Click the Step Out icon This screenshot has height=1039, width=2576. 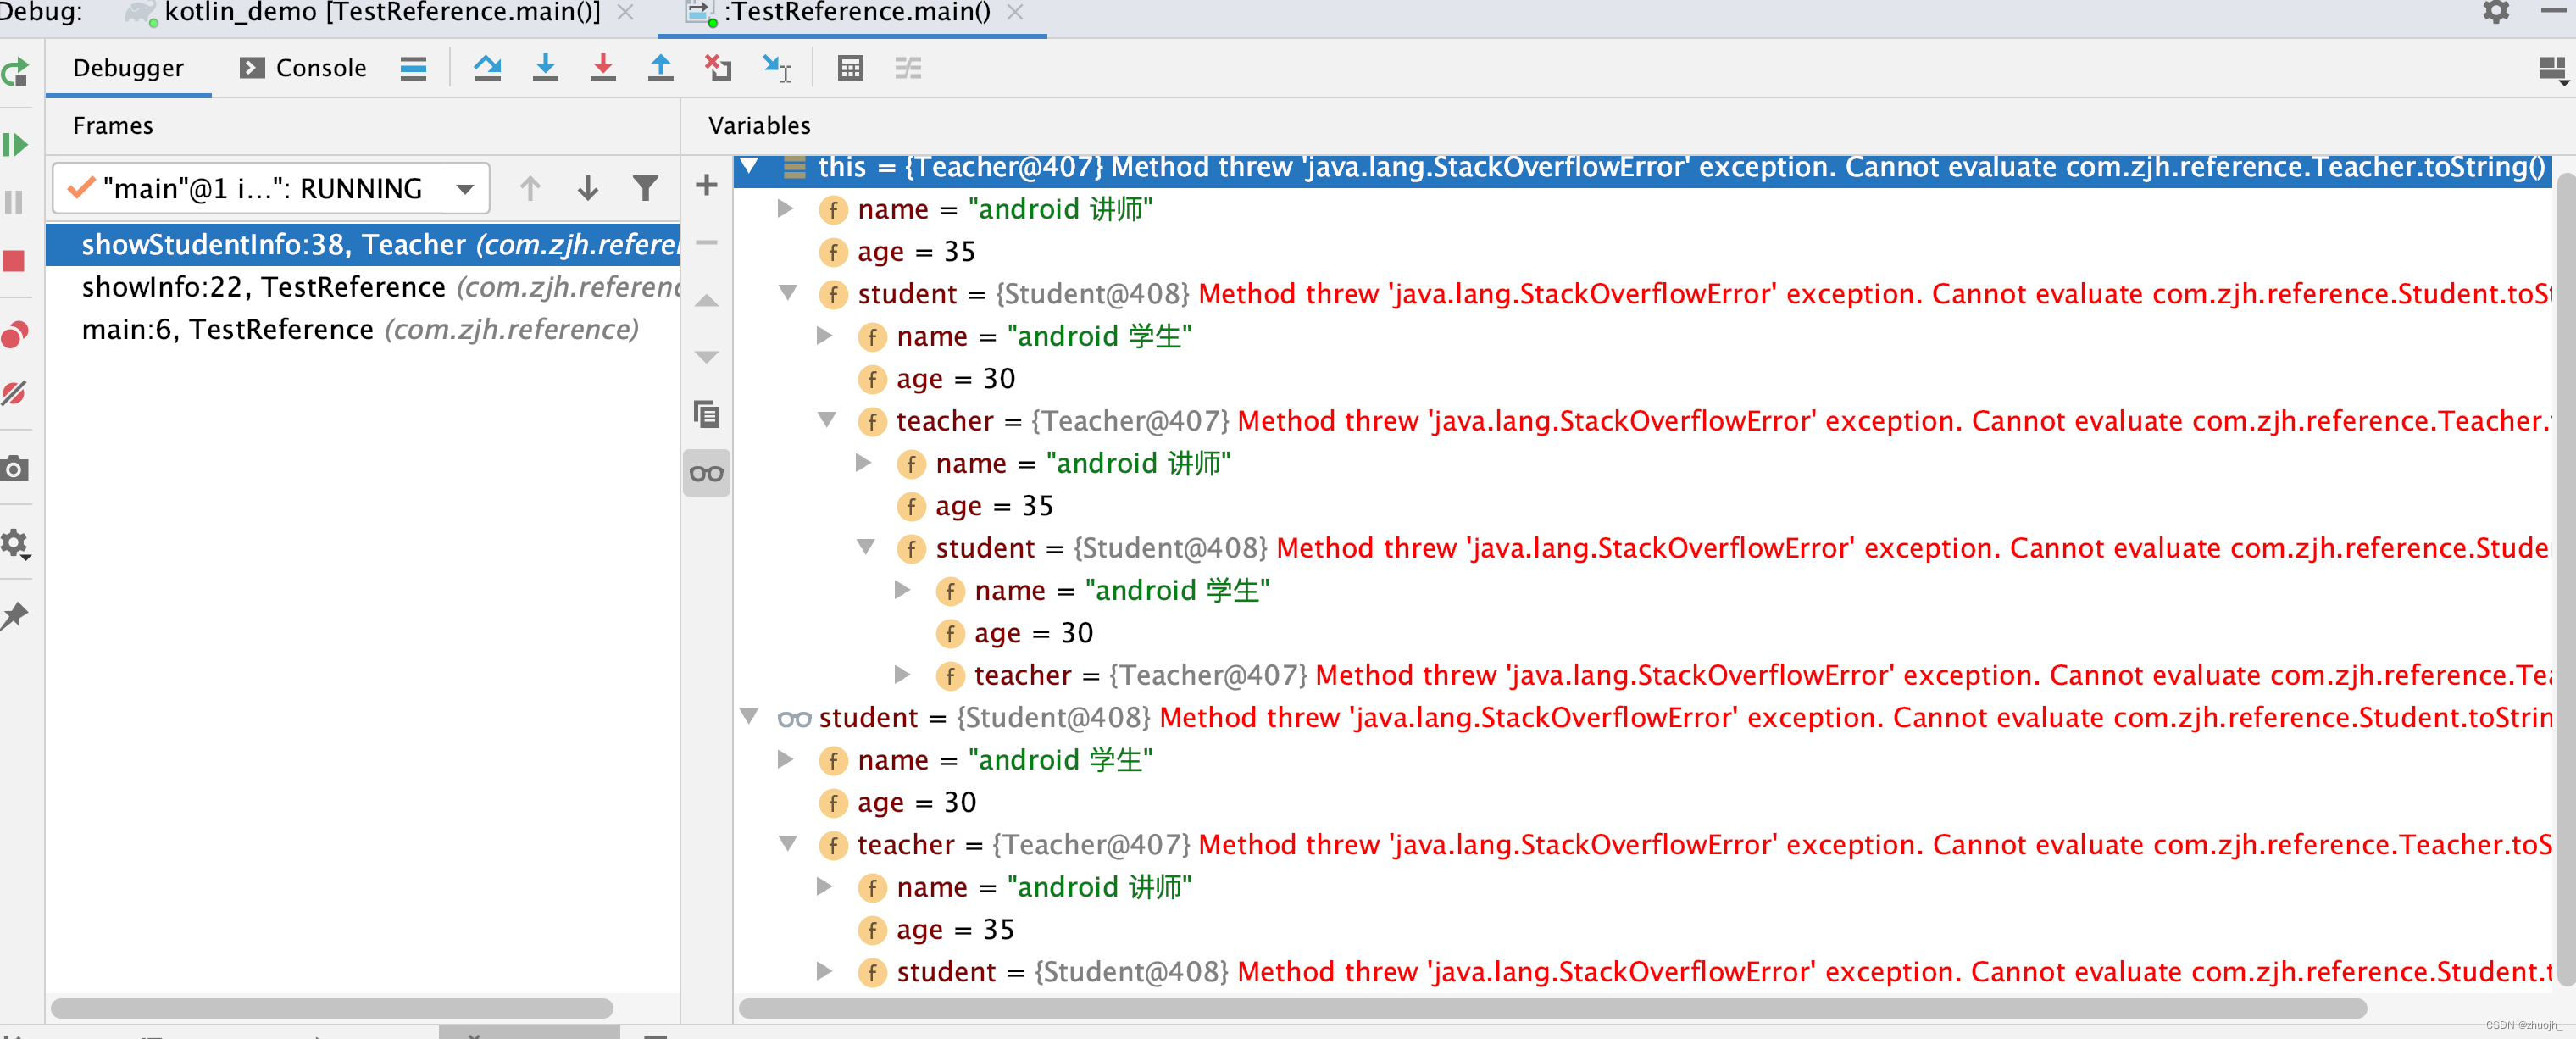[660, 68]
